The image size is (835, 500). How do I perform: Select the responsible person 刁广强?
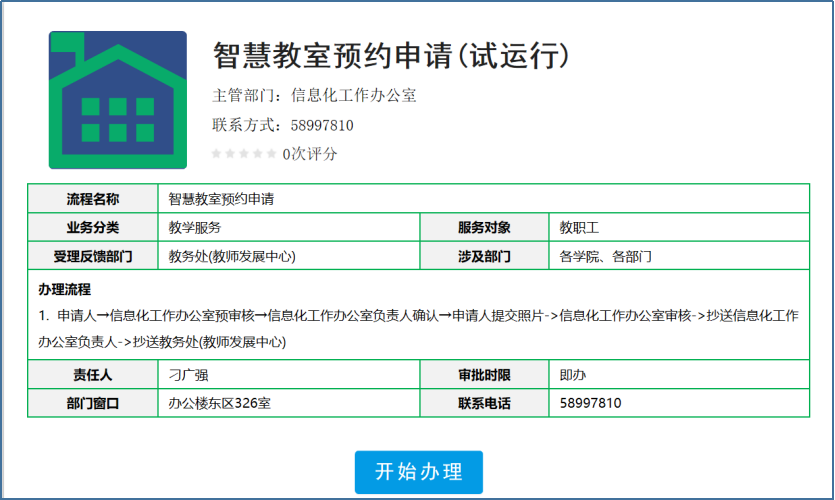click(189, 375)
